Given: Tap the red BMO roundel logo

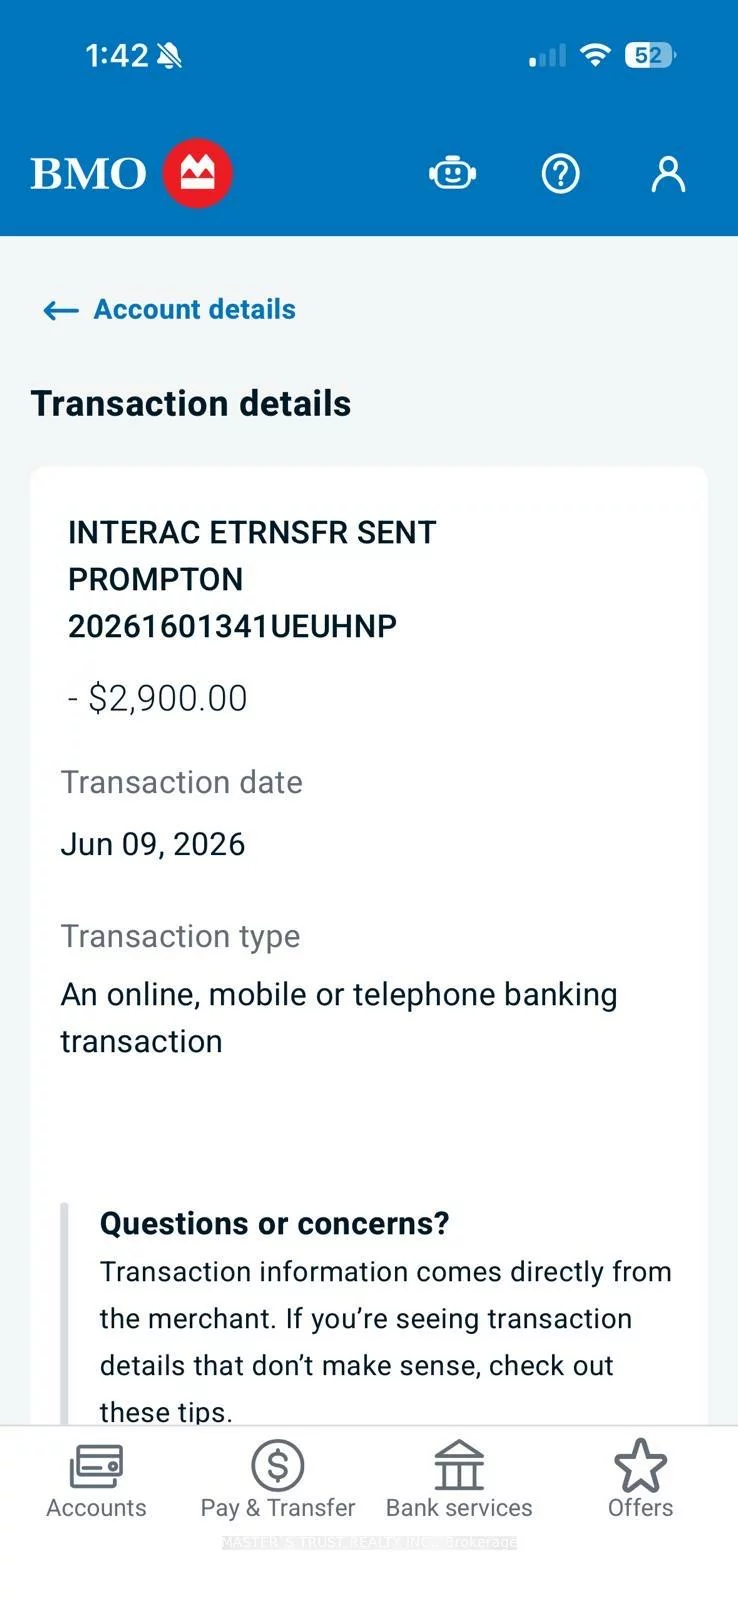Looking at the screenshot, I should (198, 174).
